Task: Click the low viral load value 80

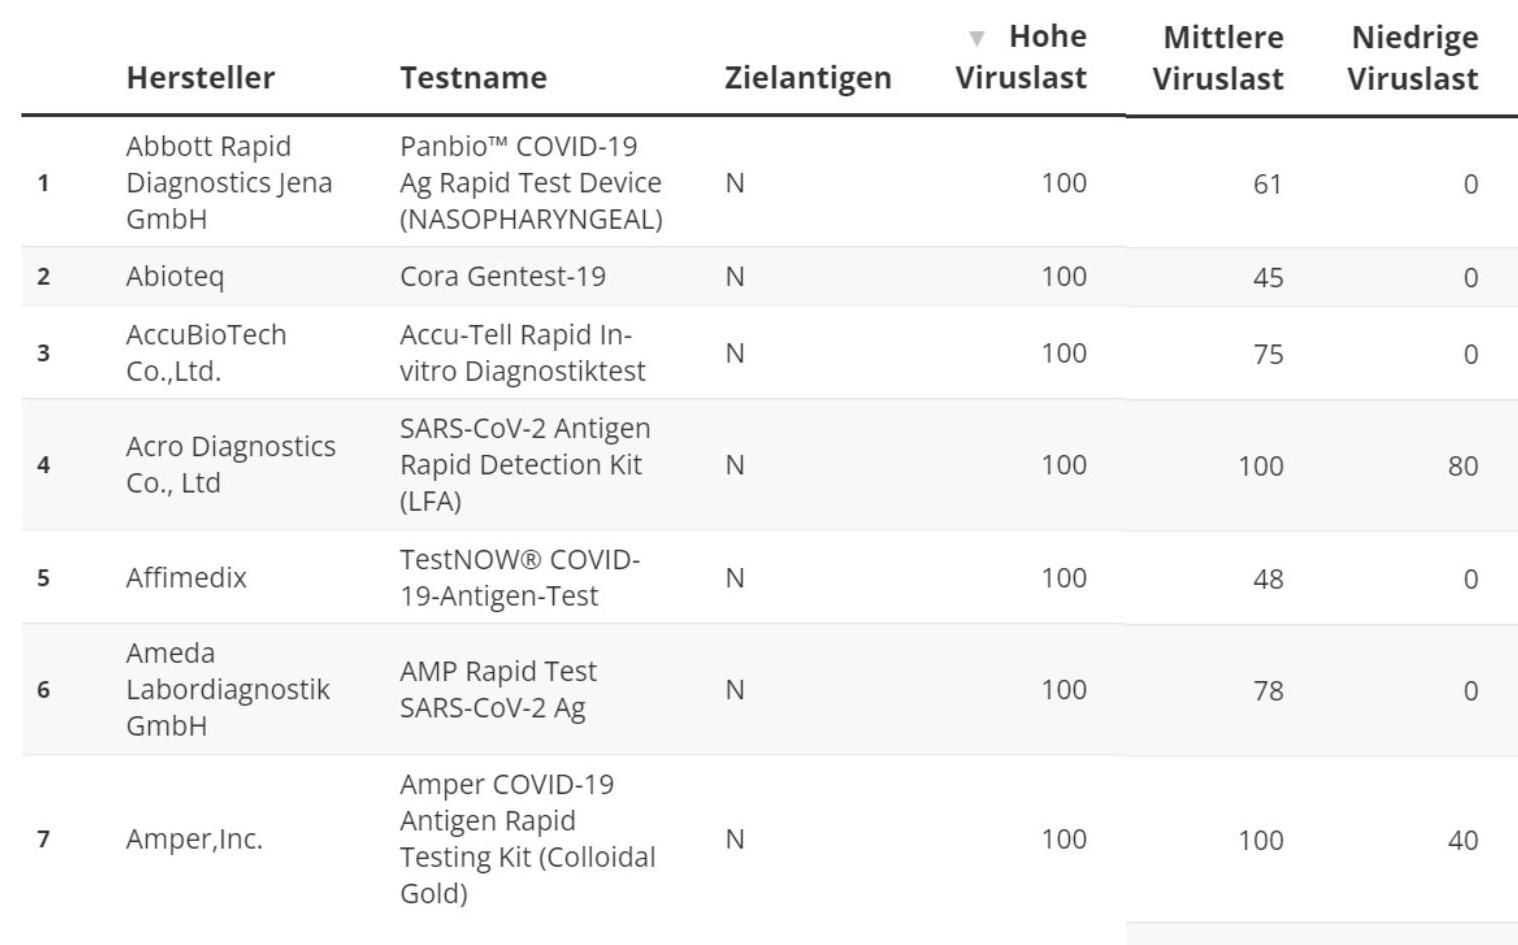Action: coord(1462,466)
